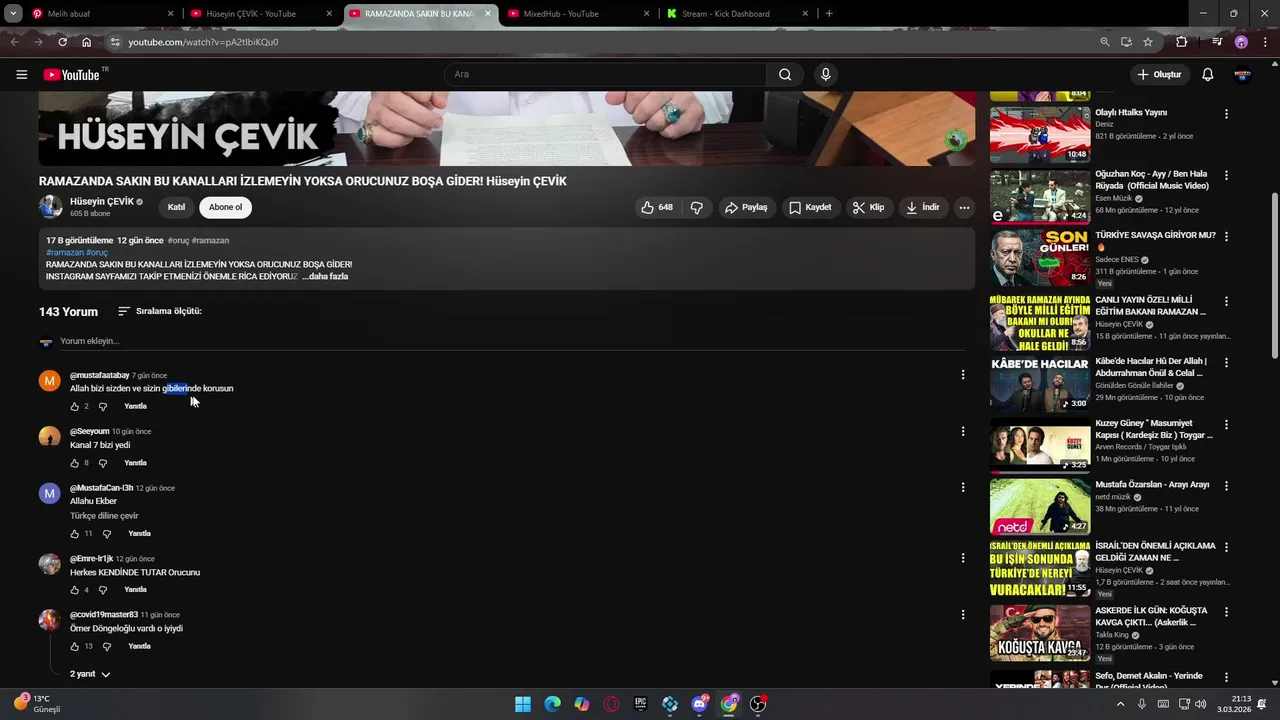Open options menu for @Seeyoum comment
Screen dimensions: 1280x720
(963, 431)
